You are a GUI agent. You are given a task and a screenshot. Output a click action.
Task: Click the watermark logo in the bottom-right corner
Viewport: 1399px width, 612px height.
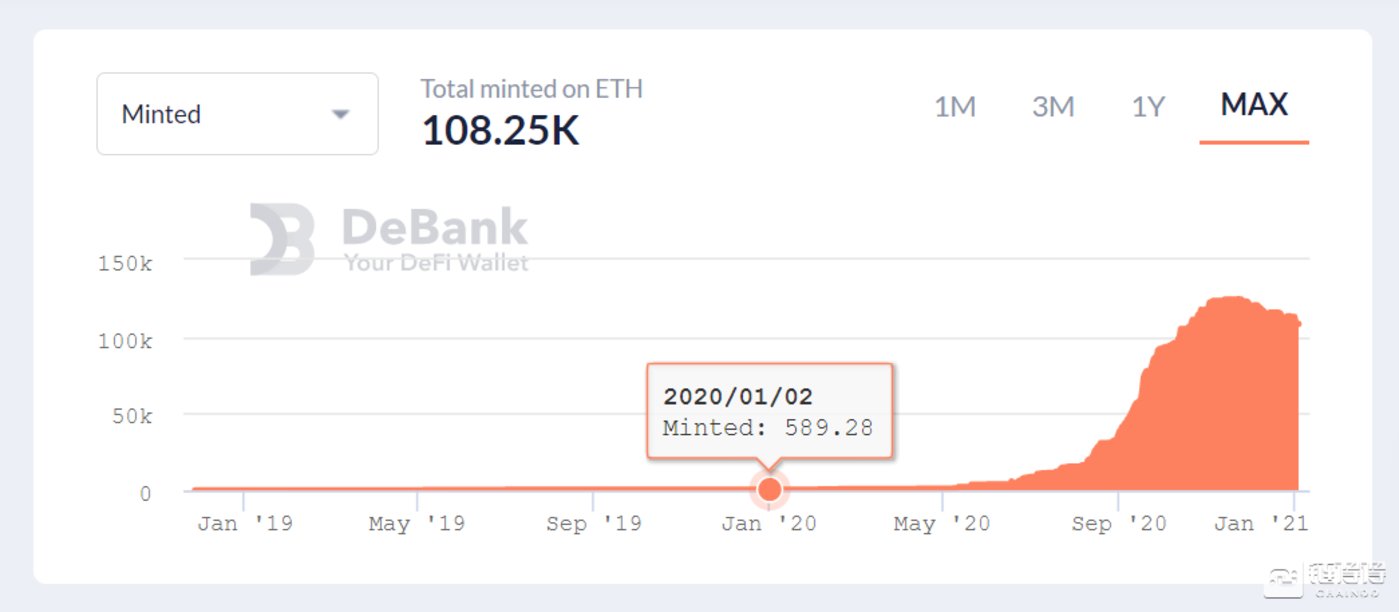1324,578
